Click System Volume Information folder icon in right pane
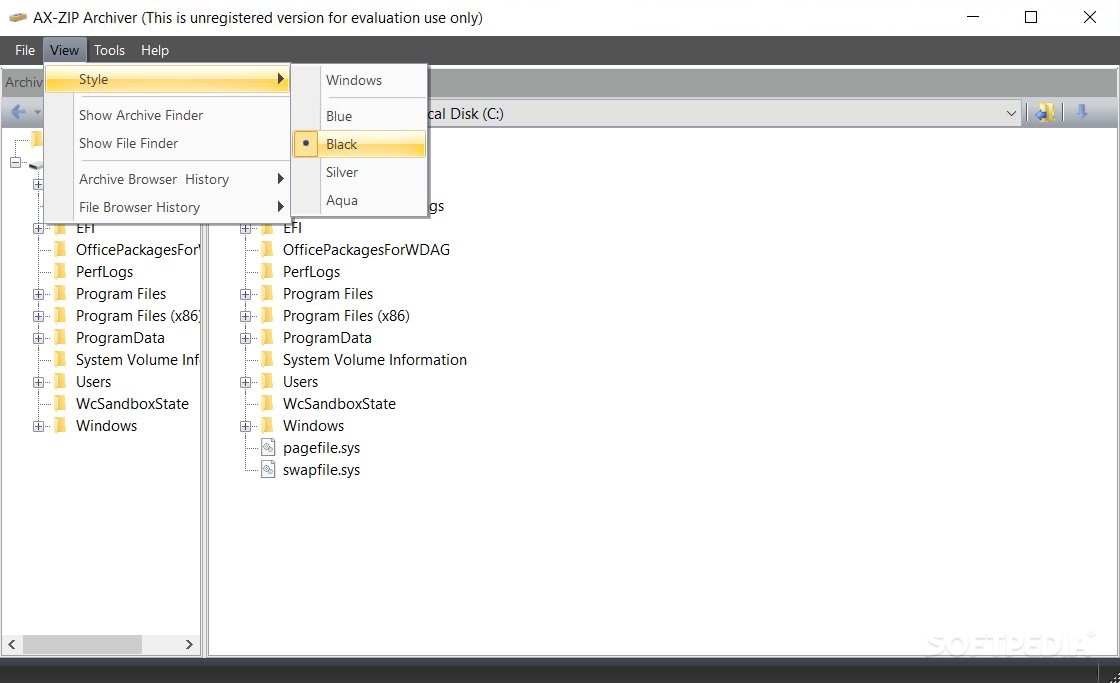Screen dimensions: 1120x683 (x=268, y=360)
